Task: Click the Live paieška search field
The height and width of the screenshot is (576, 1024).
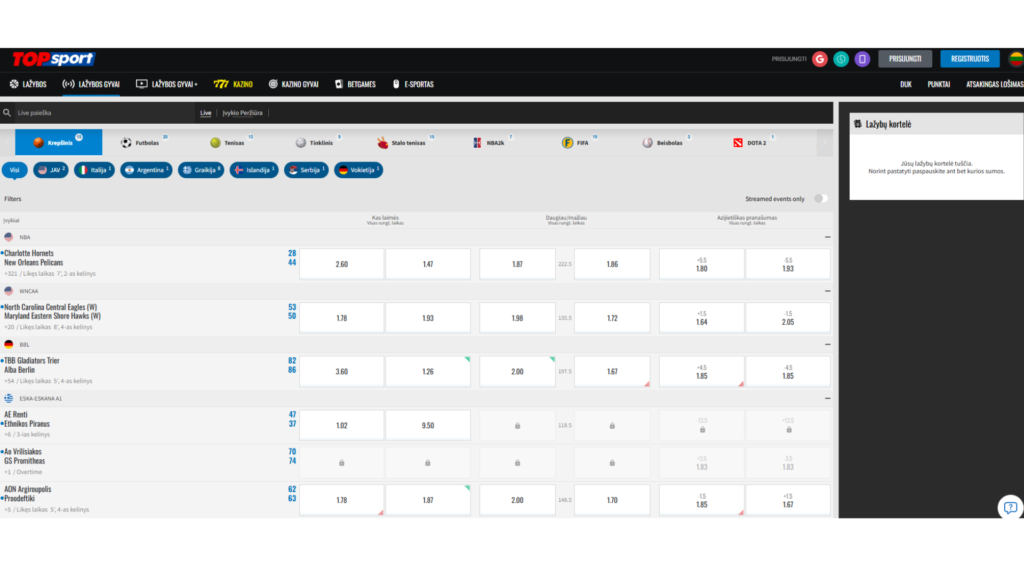Action: point(100,113)
